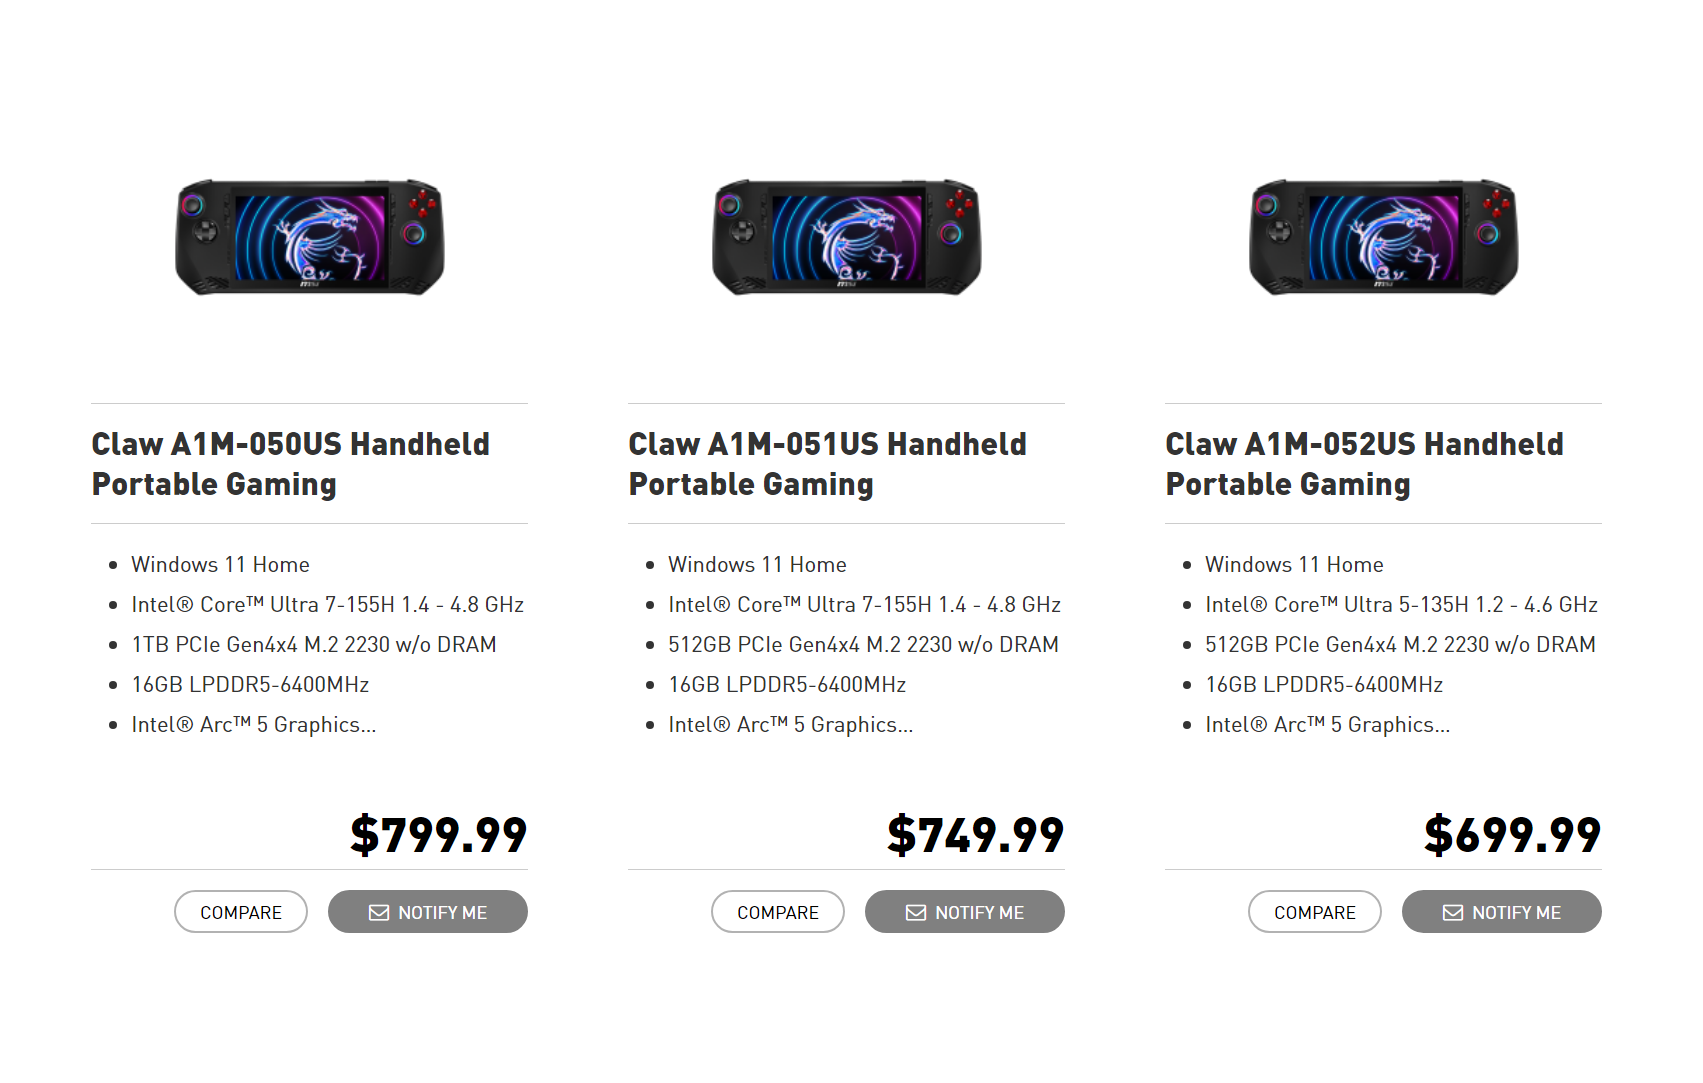Click envelope icon for Claw A1M-052US
The height and width of the screenshot is (1083, 1703).
pyautogui.click(x=1453, y=912)
